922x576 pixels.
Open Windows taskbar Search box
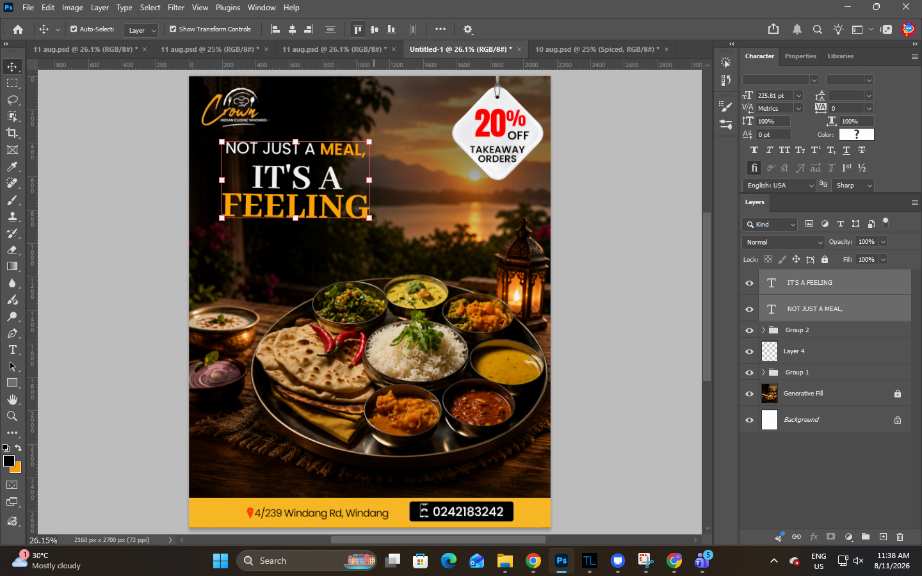coord(306,561)
